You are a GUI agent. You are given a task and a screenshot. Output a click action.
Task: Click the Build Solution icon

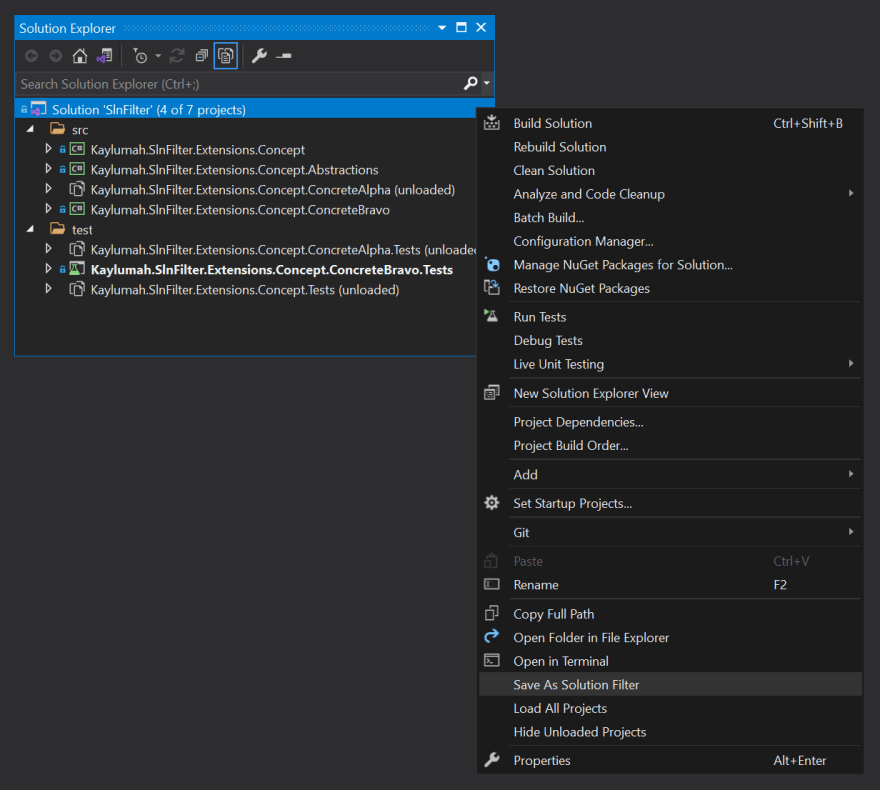pos(492,122)
